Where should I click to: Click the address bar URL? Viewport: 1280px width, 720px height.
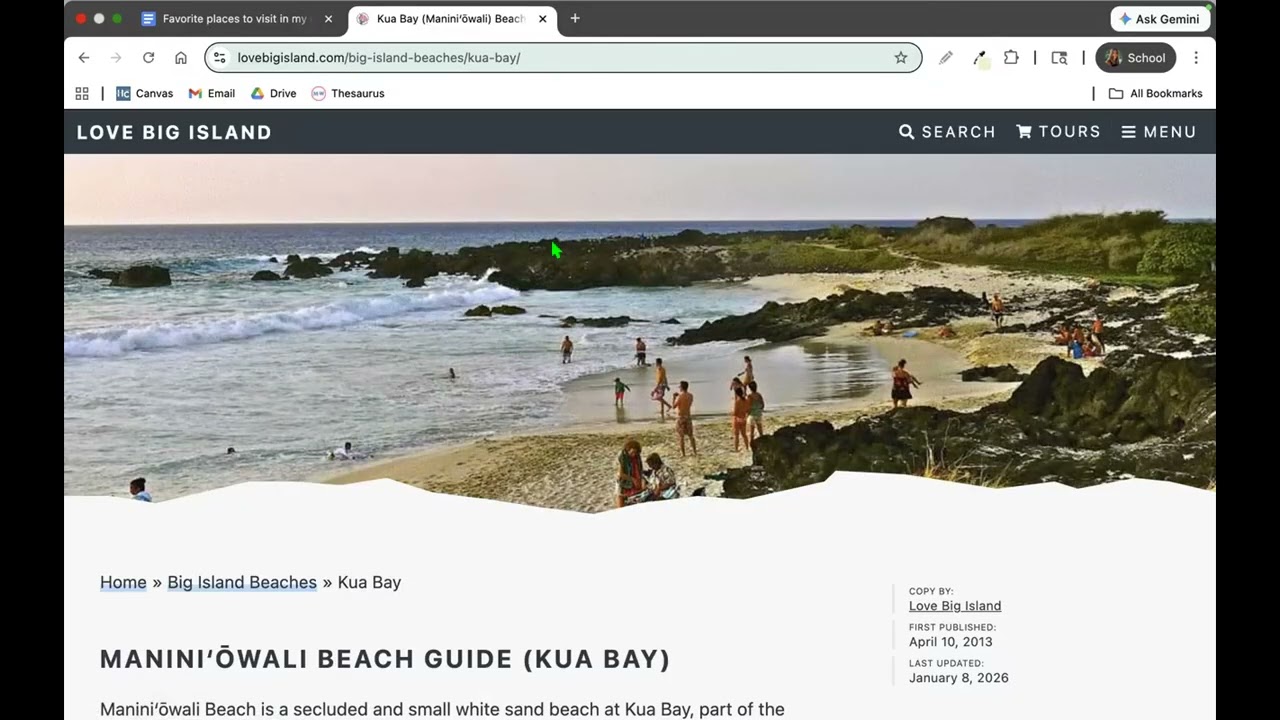click(x=379, y=58)
